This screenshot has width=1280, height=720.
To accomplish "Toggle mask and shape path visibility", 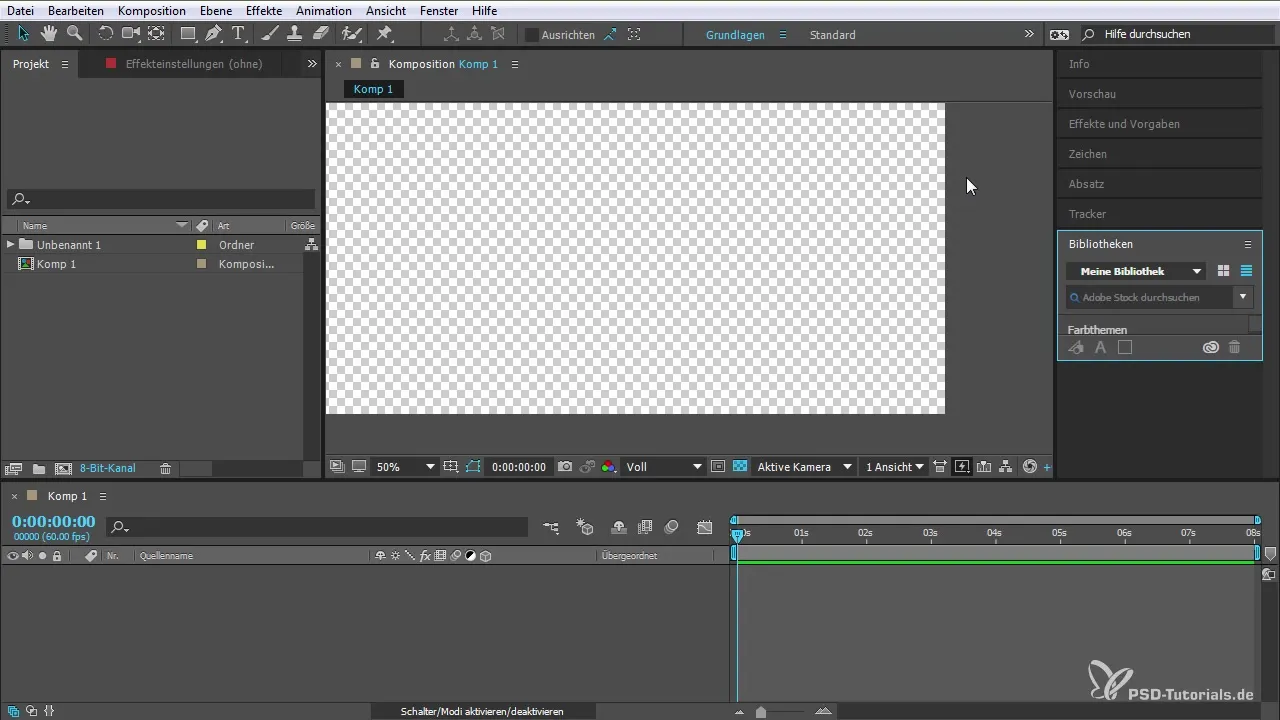I will (x=473, y=467).
